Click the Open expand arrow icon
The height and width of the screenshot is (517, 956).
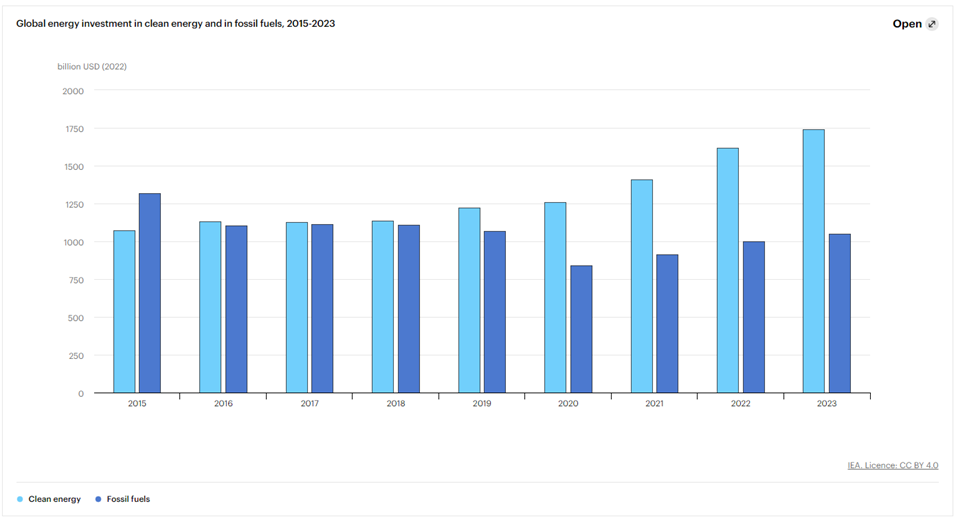pos(932,24)
